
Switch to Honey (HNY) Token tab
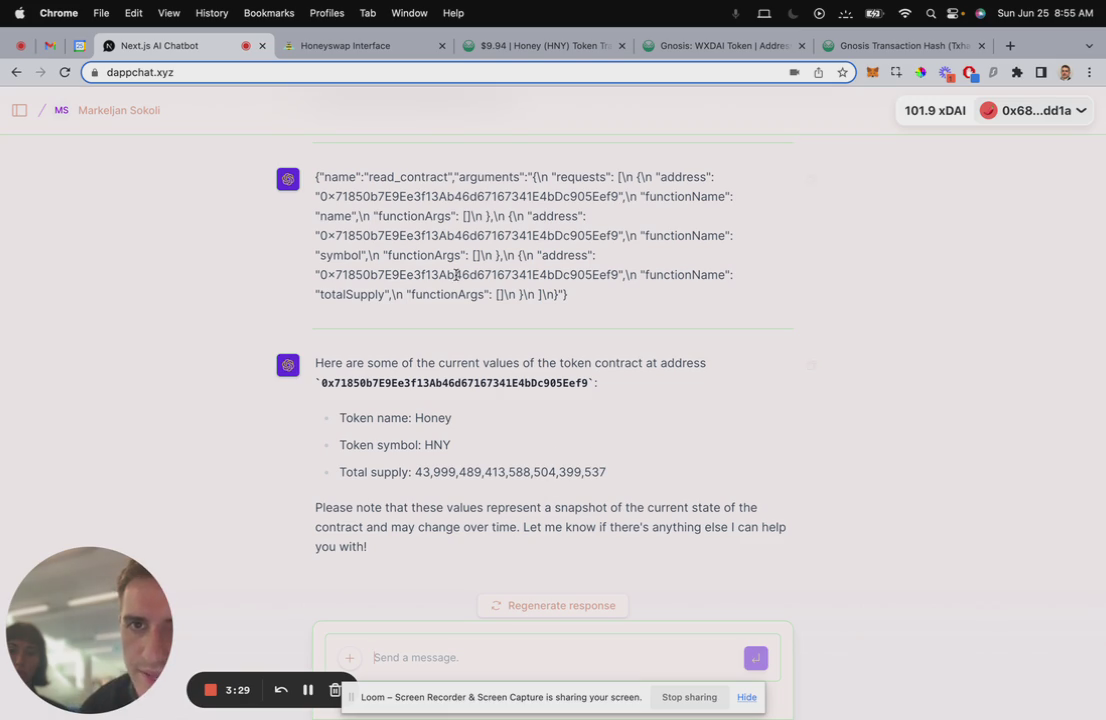pyautogui.click(x=543, y=46)
